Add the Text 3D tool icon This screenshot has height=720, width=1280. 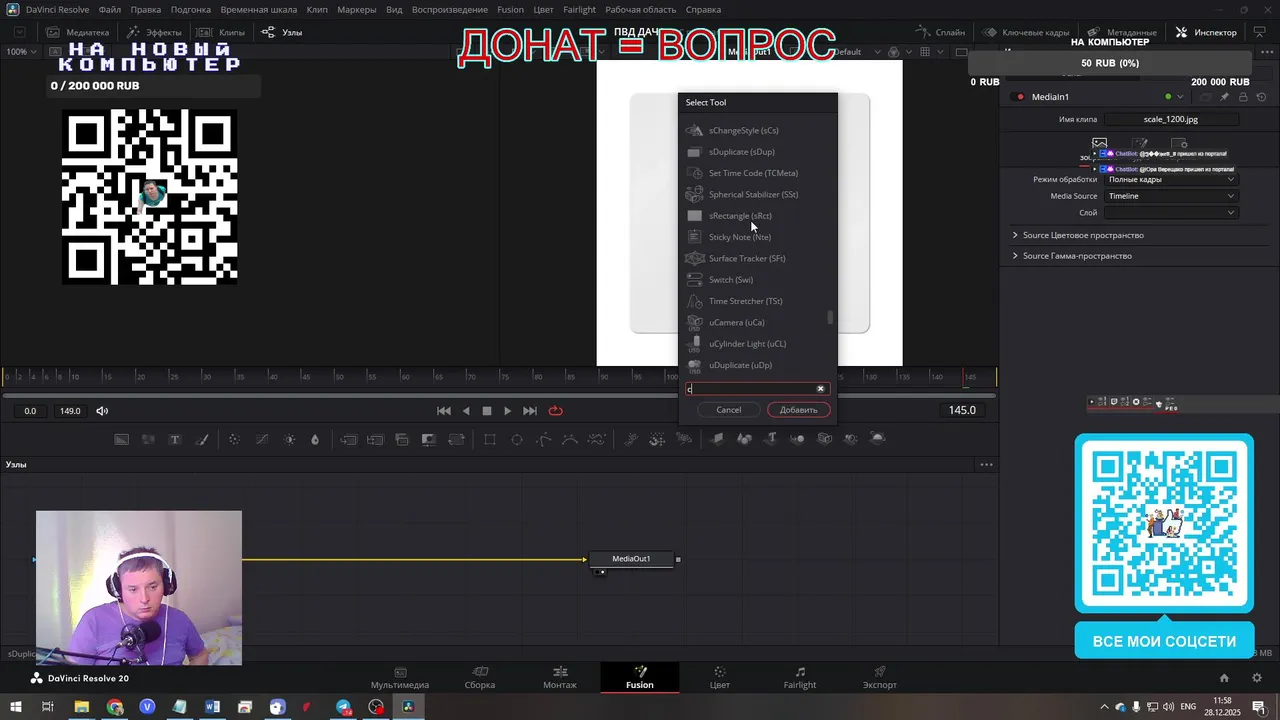(x=771, y=439)
